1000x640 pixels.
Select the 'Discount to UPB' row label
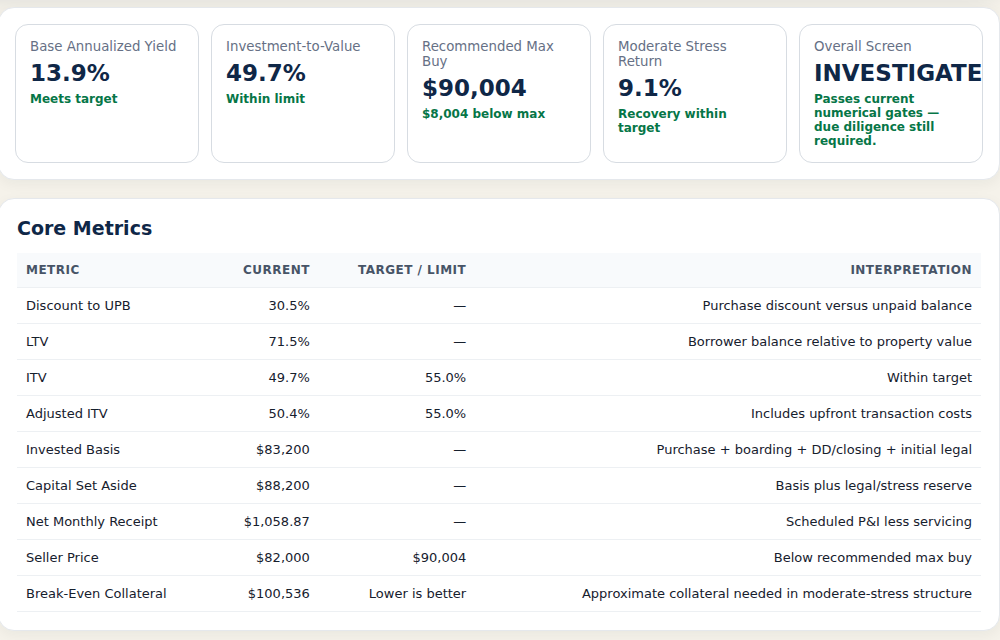(78, 306)
